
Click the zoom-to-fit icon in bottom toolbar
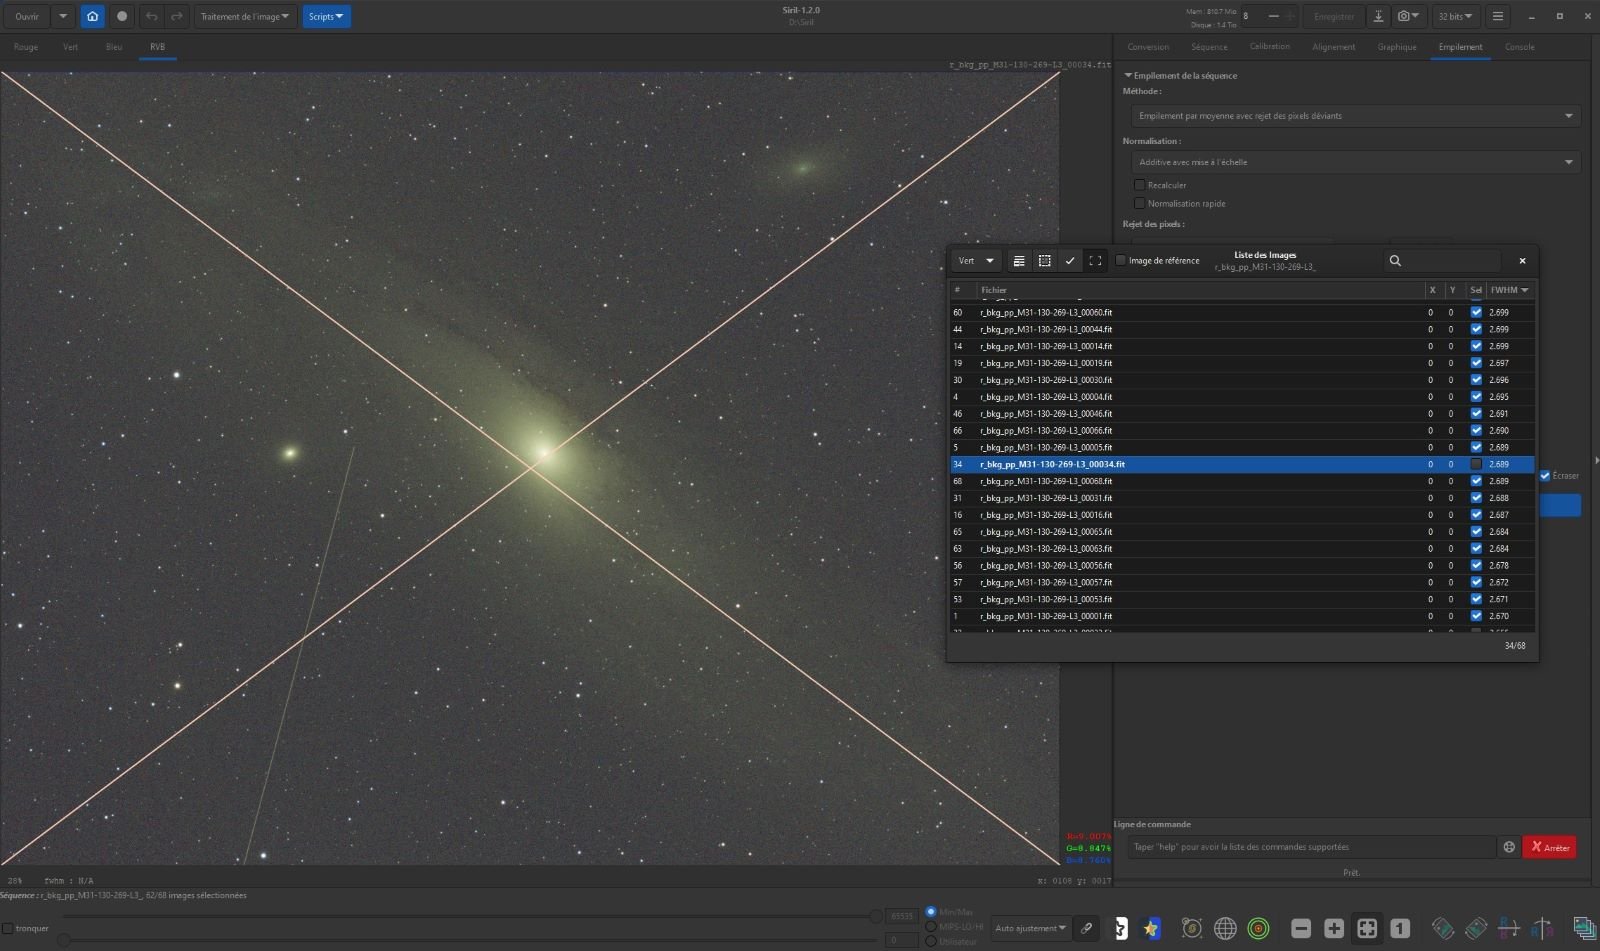1367,928
